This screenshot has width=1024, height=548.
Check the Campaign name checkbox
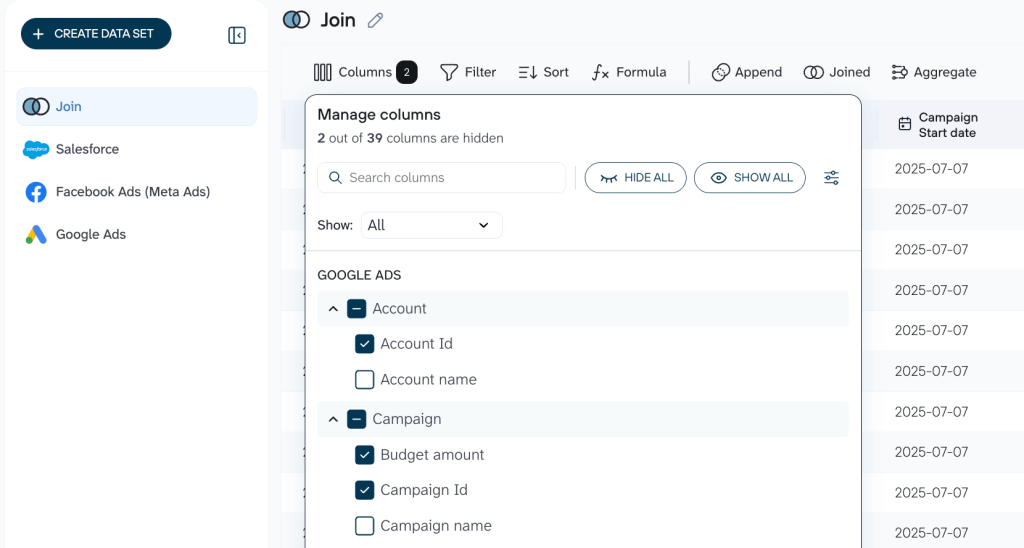pos(365,526)
